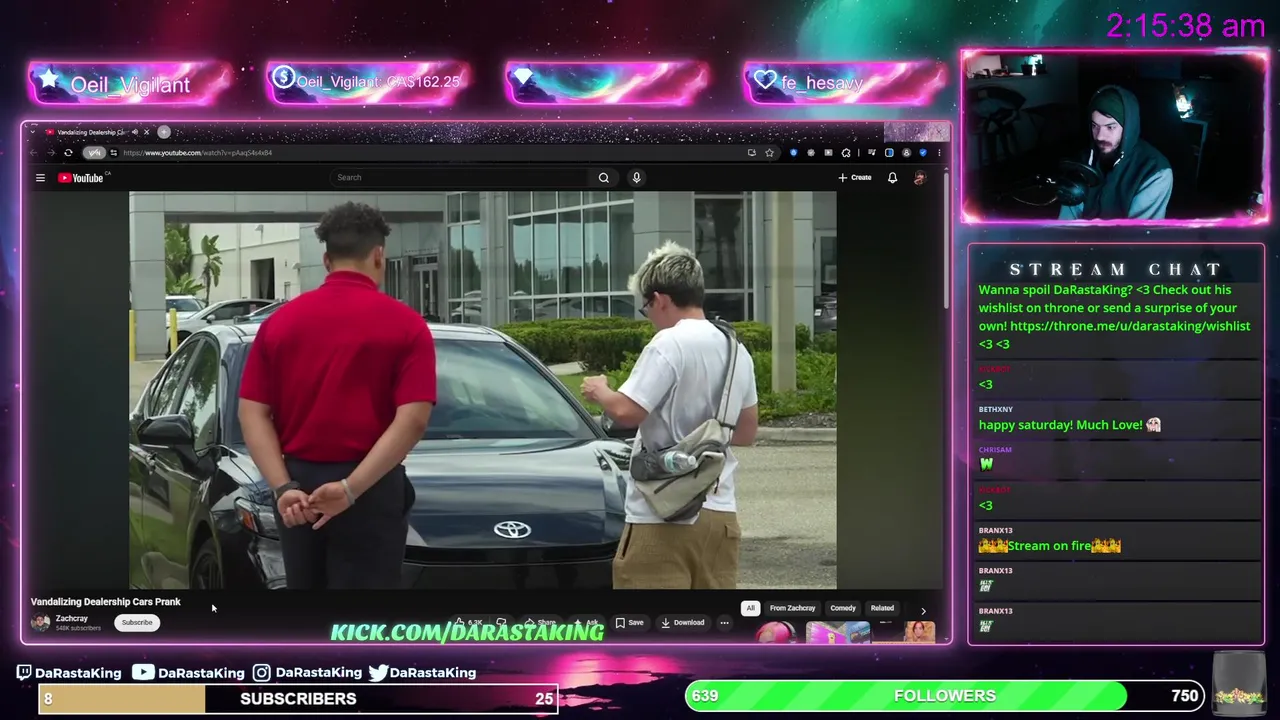Open the browser profile avatar icon
The height and width of the screenshot is (720, 1280).
click(906, 152)
